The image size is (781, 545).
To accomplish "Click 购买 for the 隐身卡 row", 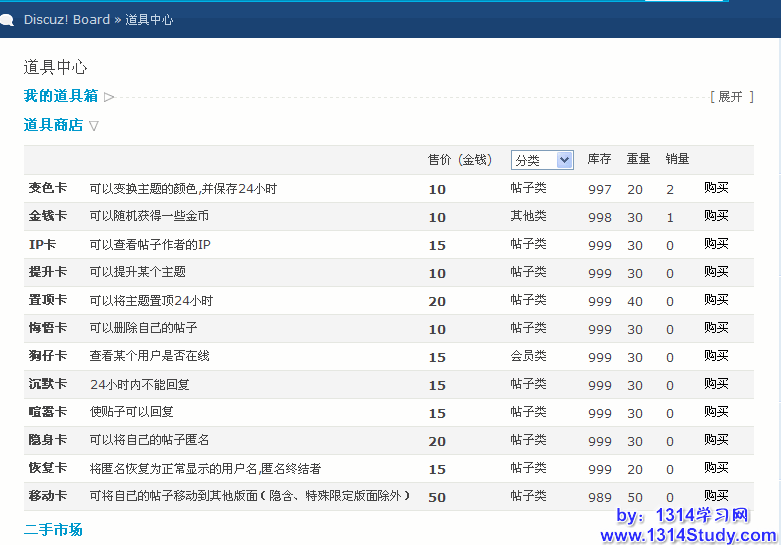I will tap(716, 440).
